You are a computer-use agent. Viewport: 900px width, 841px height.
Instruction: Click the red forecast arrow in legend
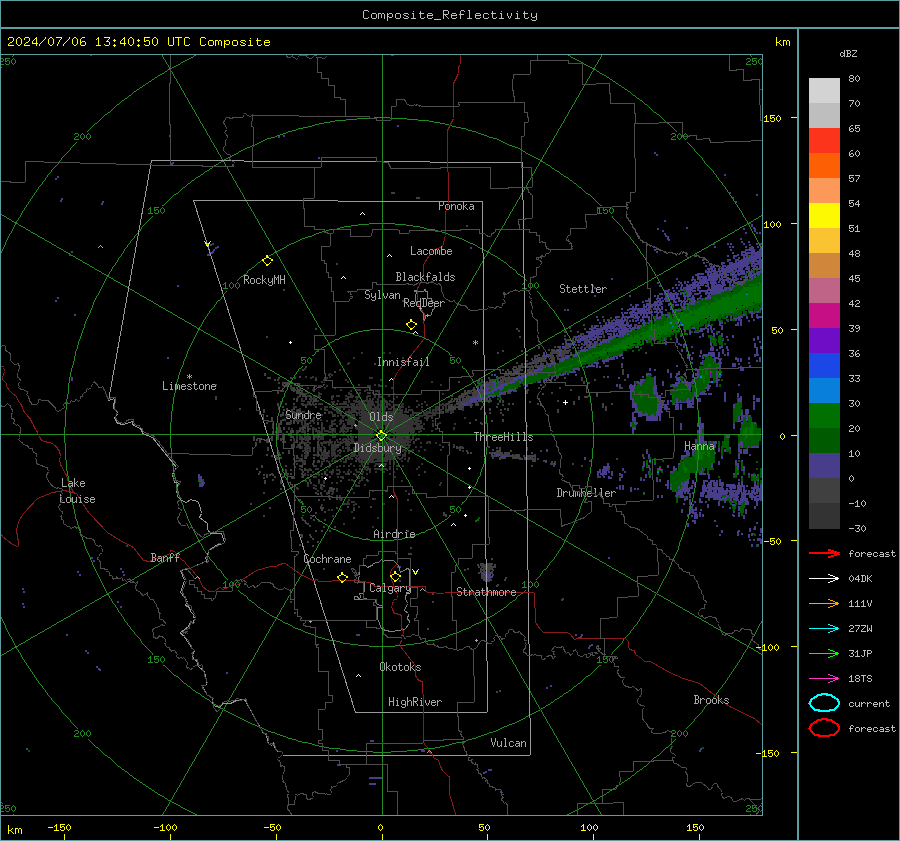pyautogui.click(x=824, y=553)
